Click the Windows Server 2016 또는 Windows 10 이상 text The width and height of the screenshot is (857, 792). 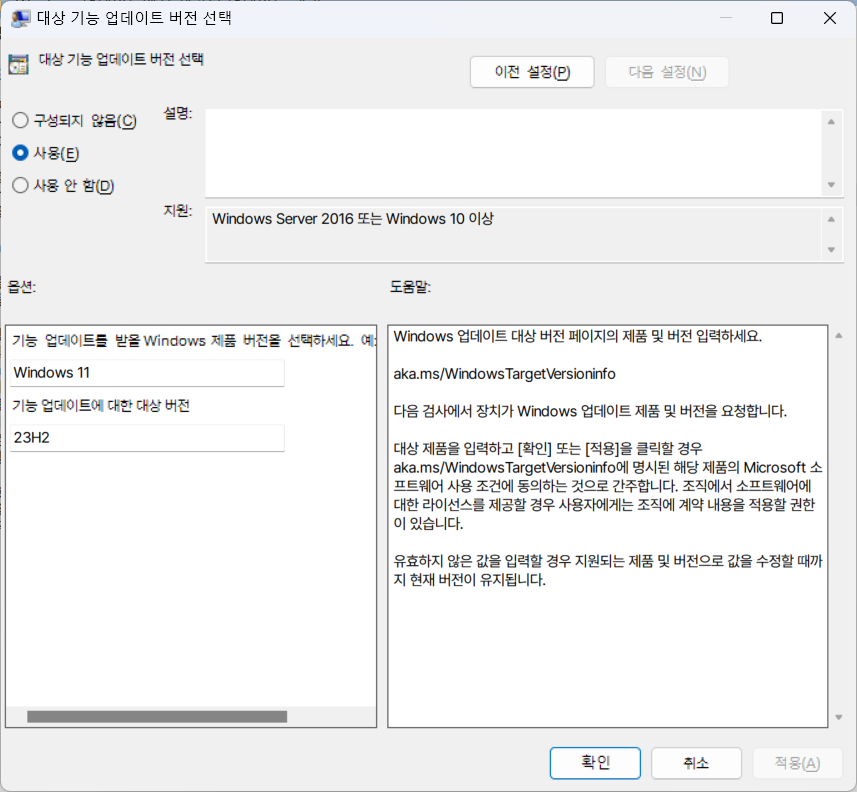tap(353, 219)
